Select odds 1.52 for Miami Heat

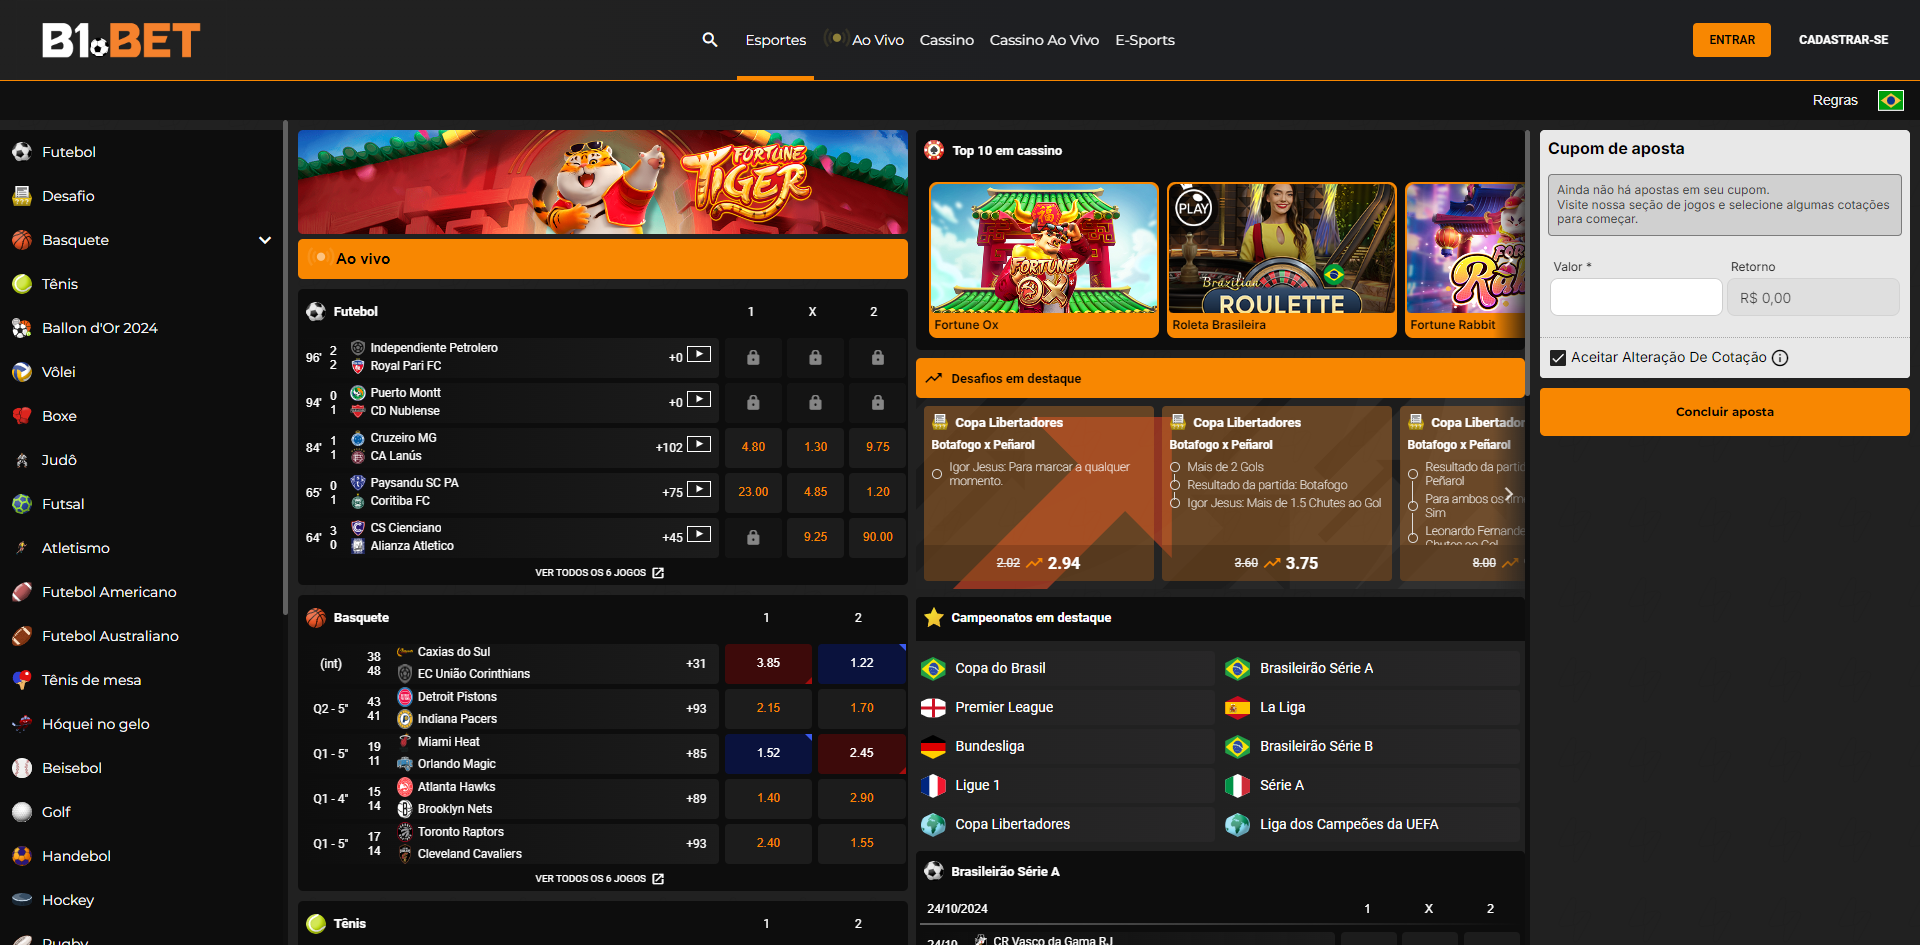pos(768,753)
